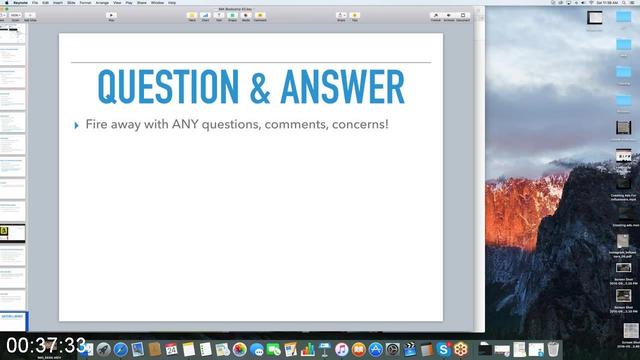The width and height of the screenshot is (640, 360).
Task: Open Launchpad from the Dock
Action: click(x=104, y=349)
